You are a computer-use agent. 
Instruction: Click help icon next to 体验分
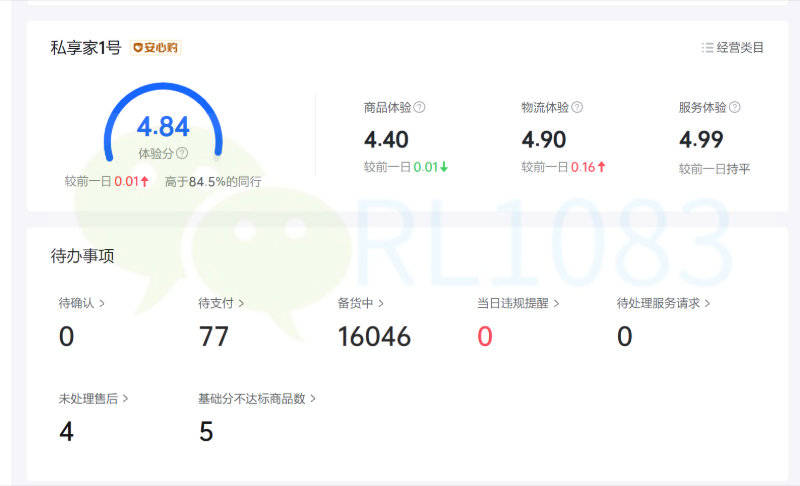pyautogui.click(x=182, y=153)
